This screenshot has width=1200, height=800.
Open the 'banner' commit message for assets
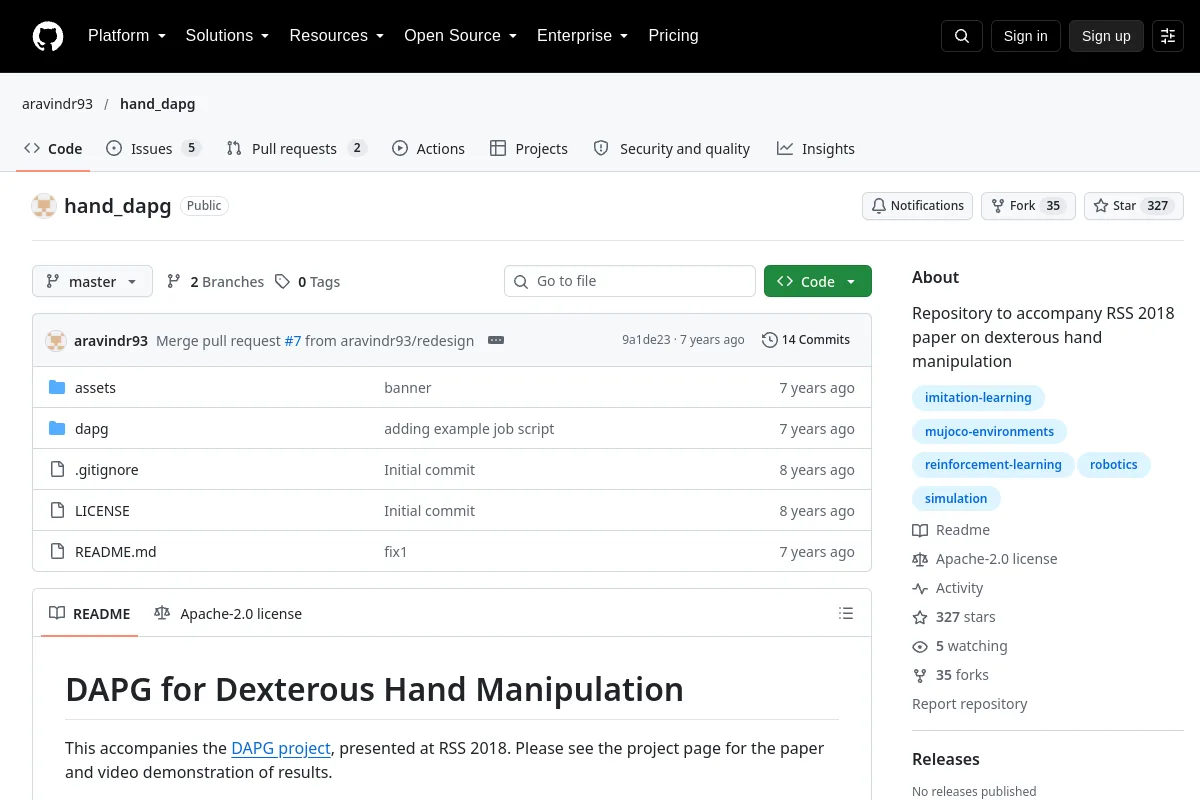408,388
